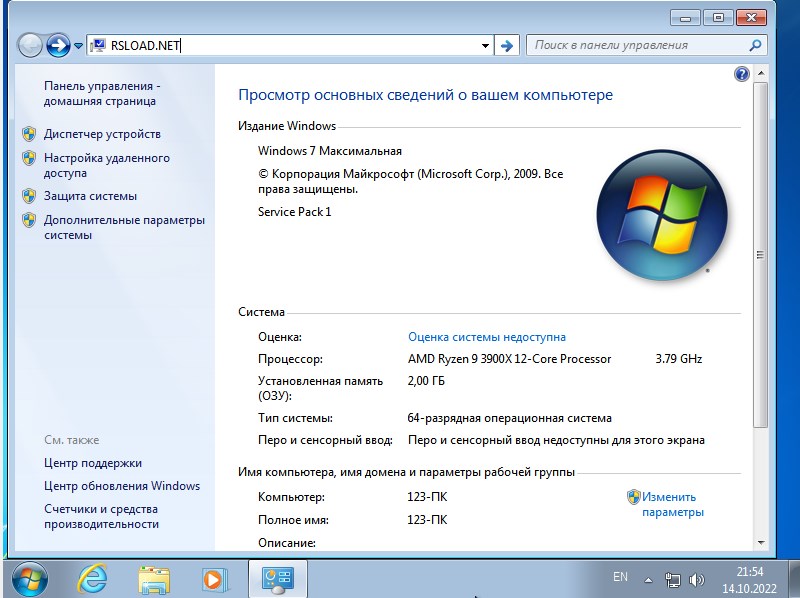This screenshot has width=800, height=598.
Task: Click network icon in system tray
Action: point(672,580)
